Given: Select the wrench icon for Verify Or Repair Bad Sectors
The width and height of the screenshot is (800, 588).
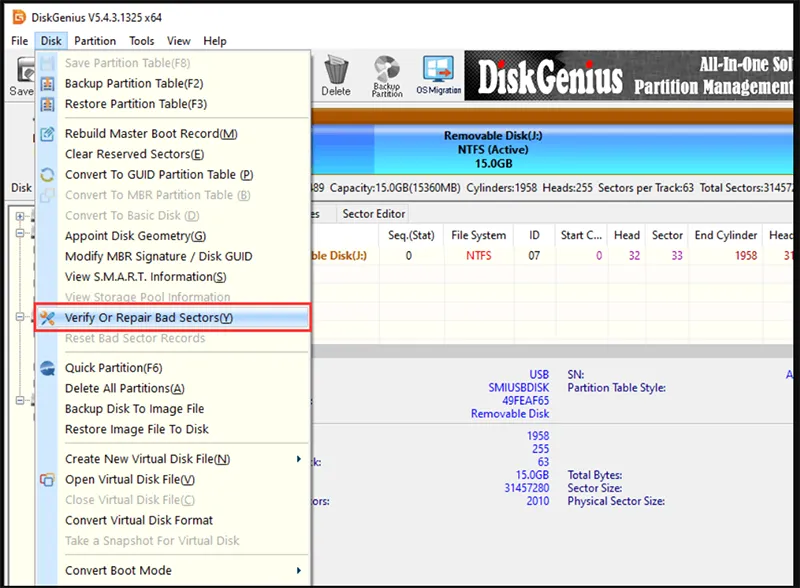Looking at the screenshot, I should [x=47, y=318].
